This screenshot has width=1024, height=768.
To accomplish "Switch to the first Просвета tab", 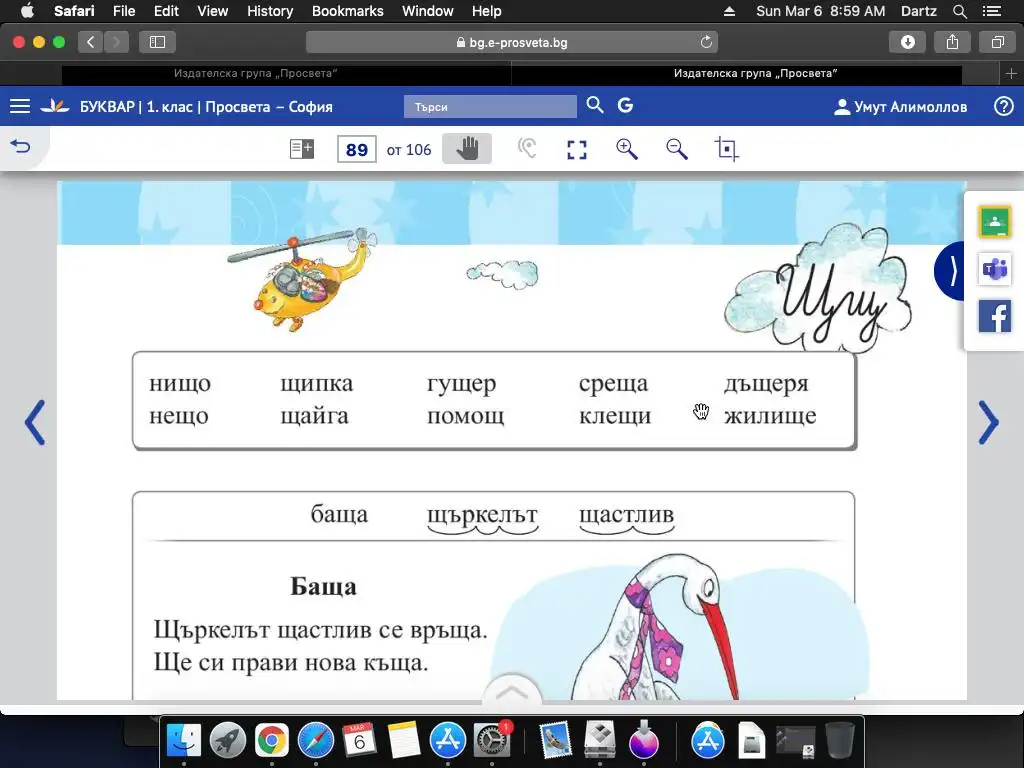I will (x=255, y=73).
